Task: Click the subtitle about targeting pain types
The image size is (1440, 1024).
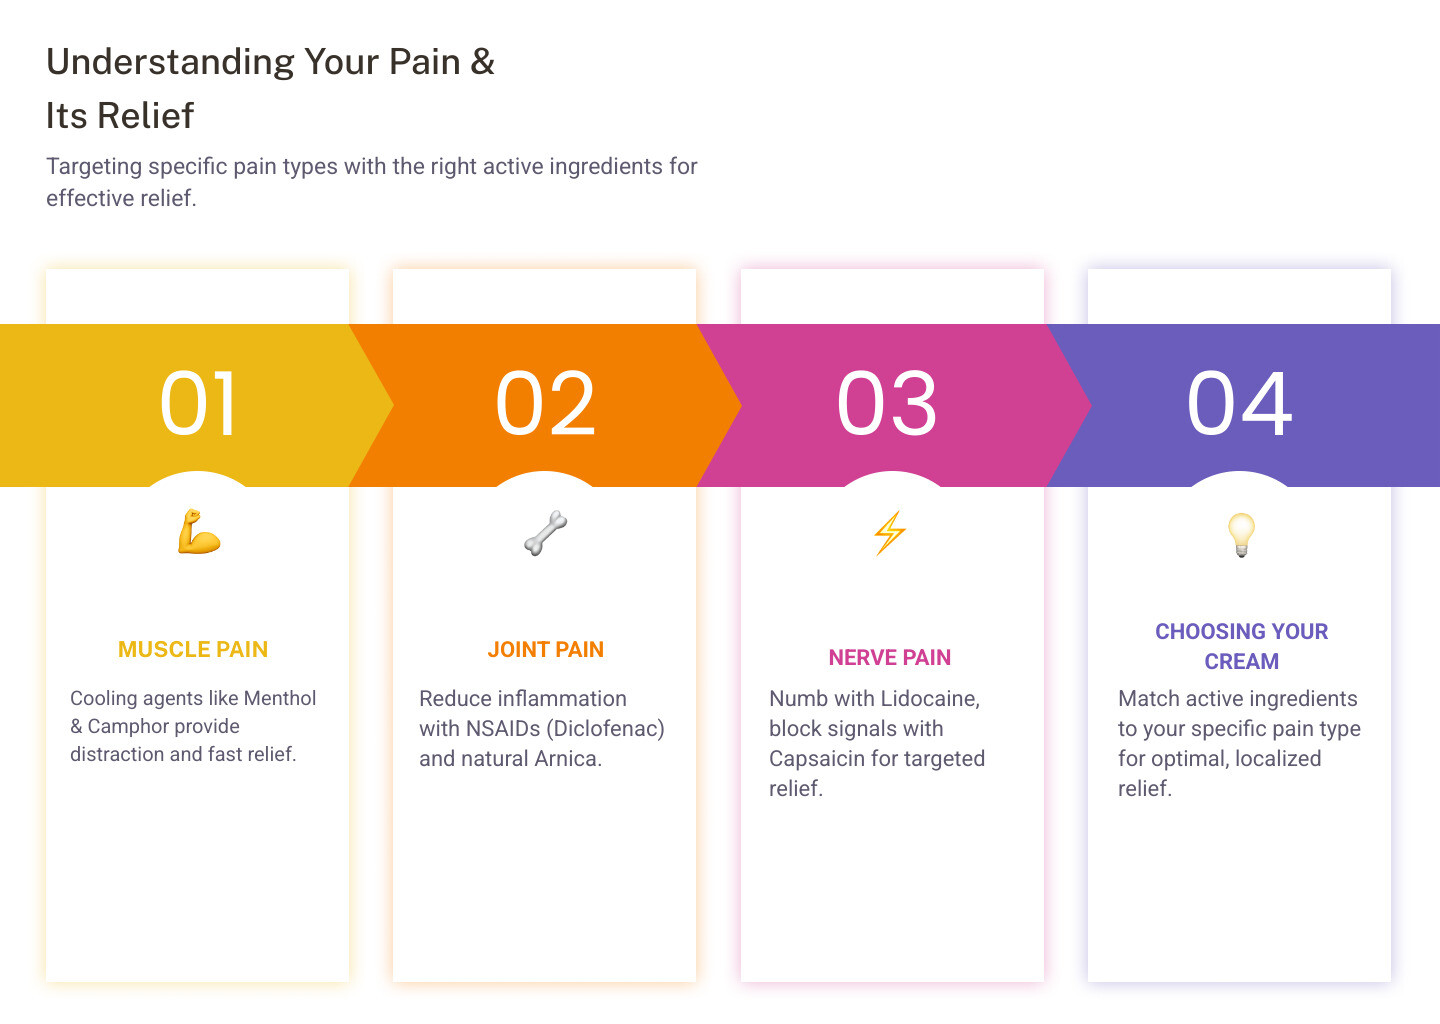Action: click(x=371, y=182)
